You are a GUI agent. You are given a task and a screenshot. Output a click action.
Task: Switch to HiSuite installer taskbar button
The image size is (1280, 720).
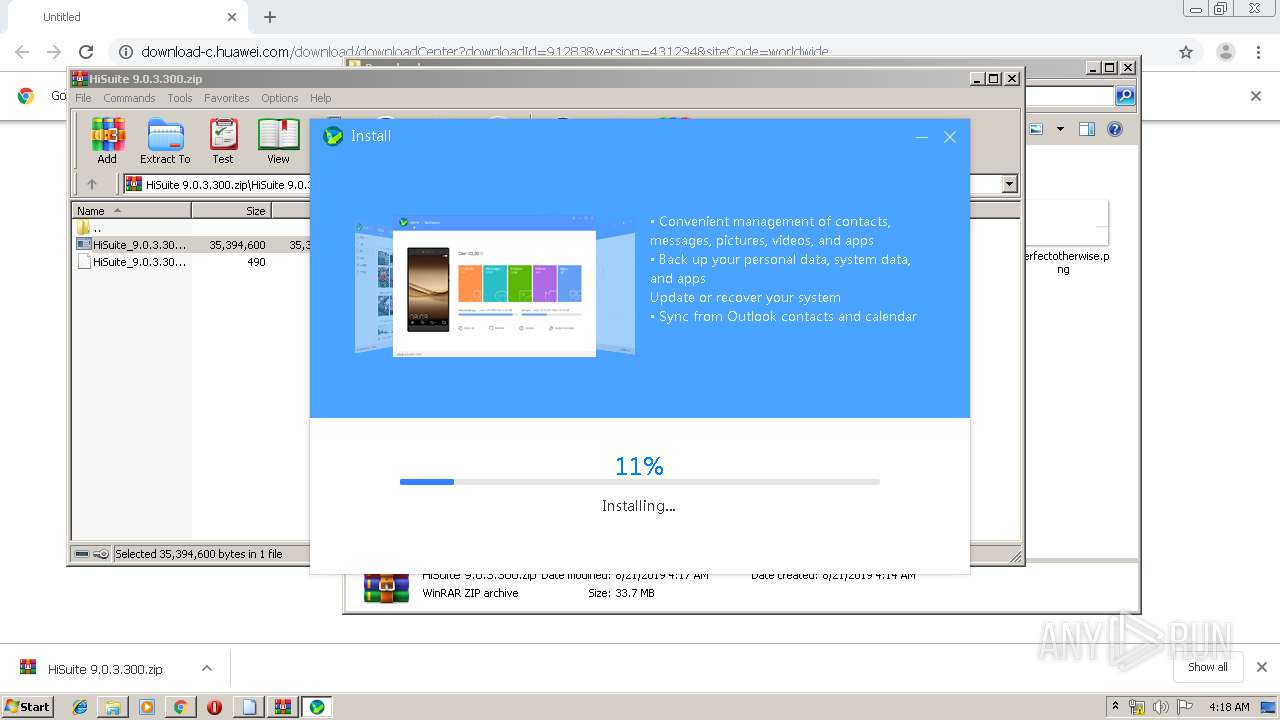pyautogui.click(x=316, y=707)
